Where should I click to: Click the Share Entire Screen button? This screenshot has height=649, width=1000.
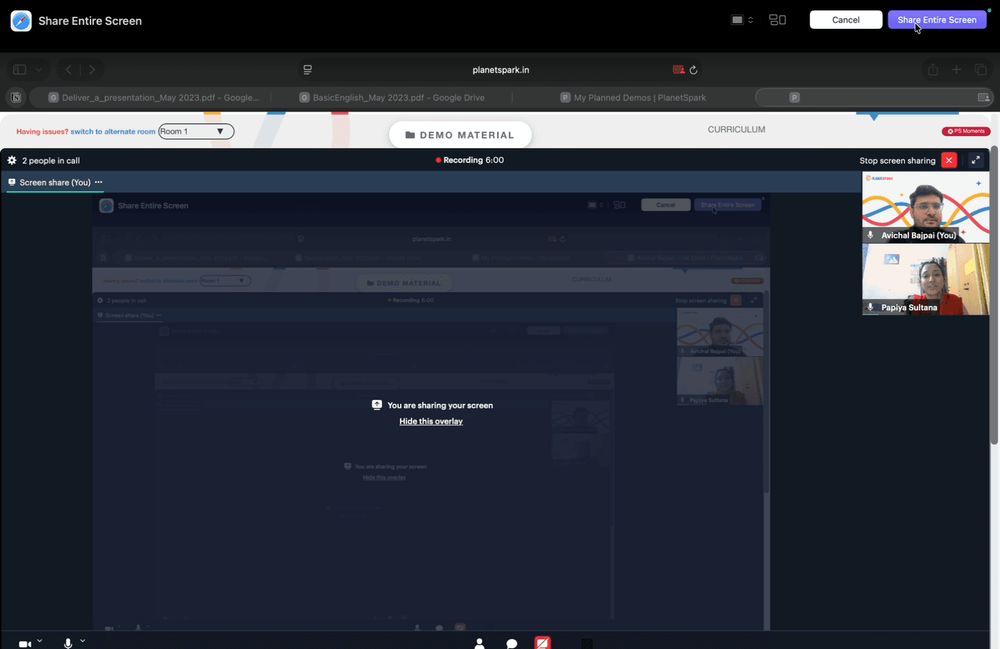point(937,20)
